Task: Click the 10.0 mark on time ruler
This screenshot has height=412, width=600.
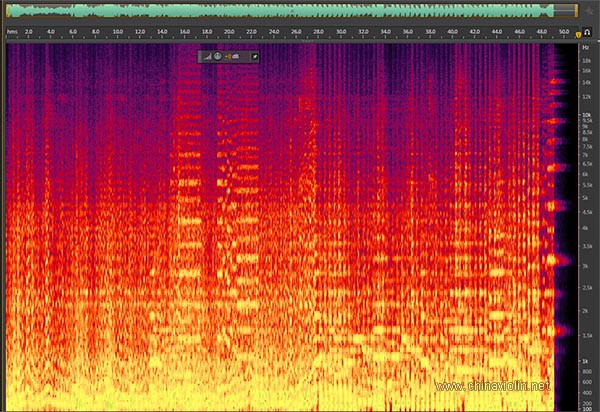Action: [118, 32]
